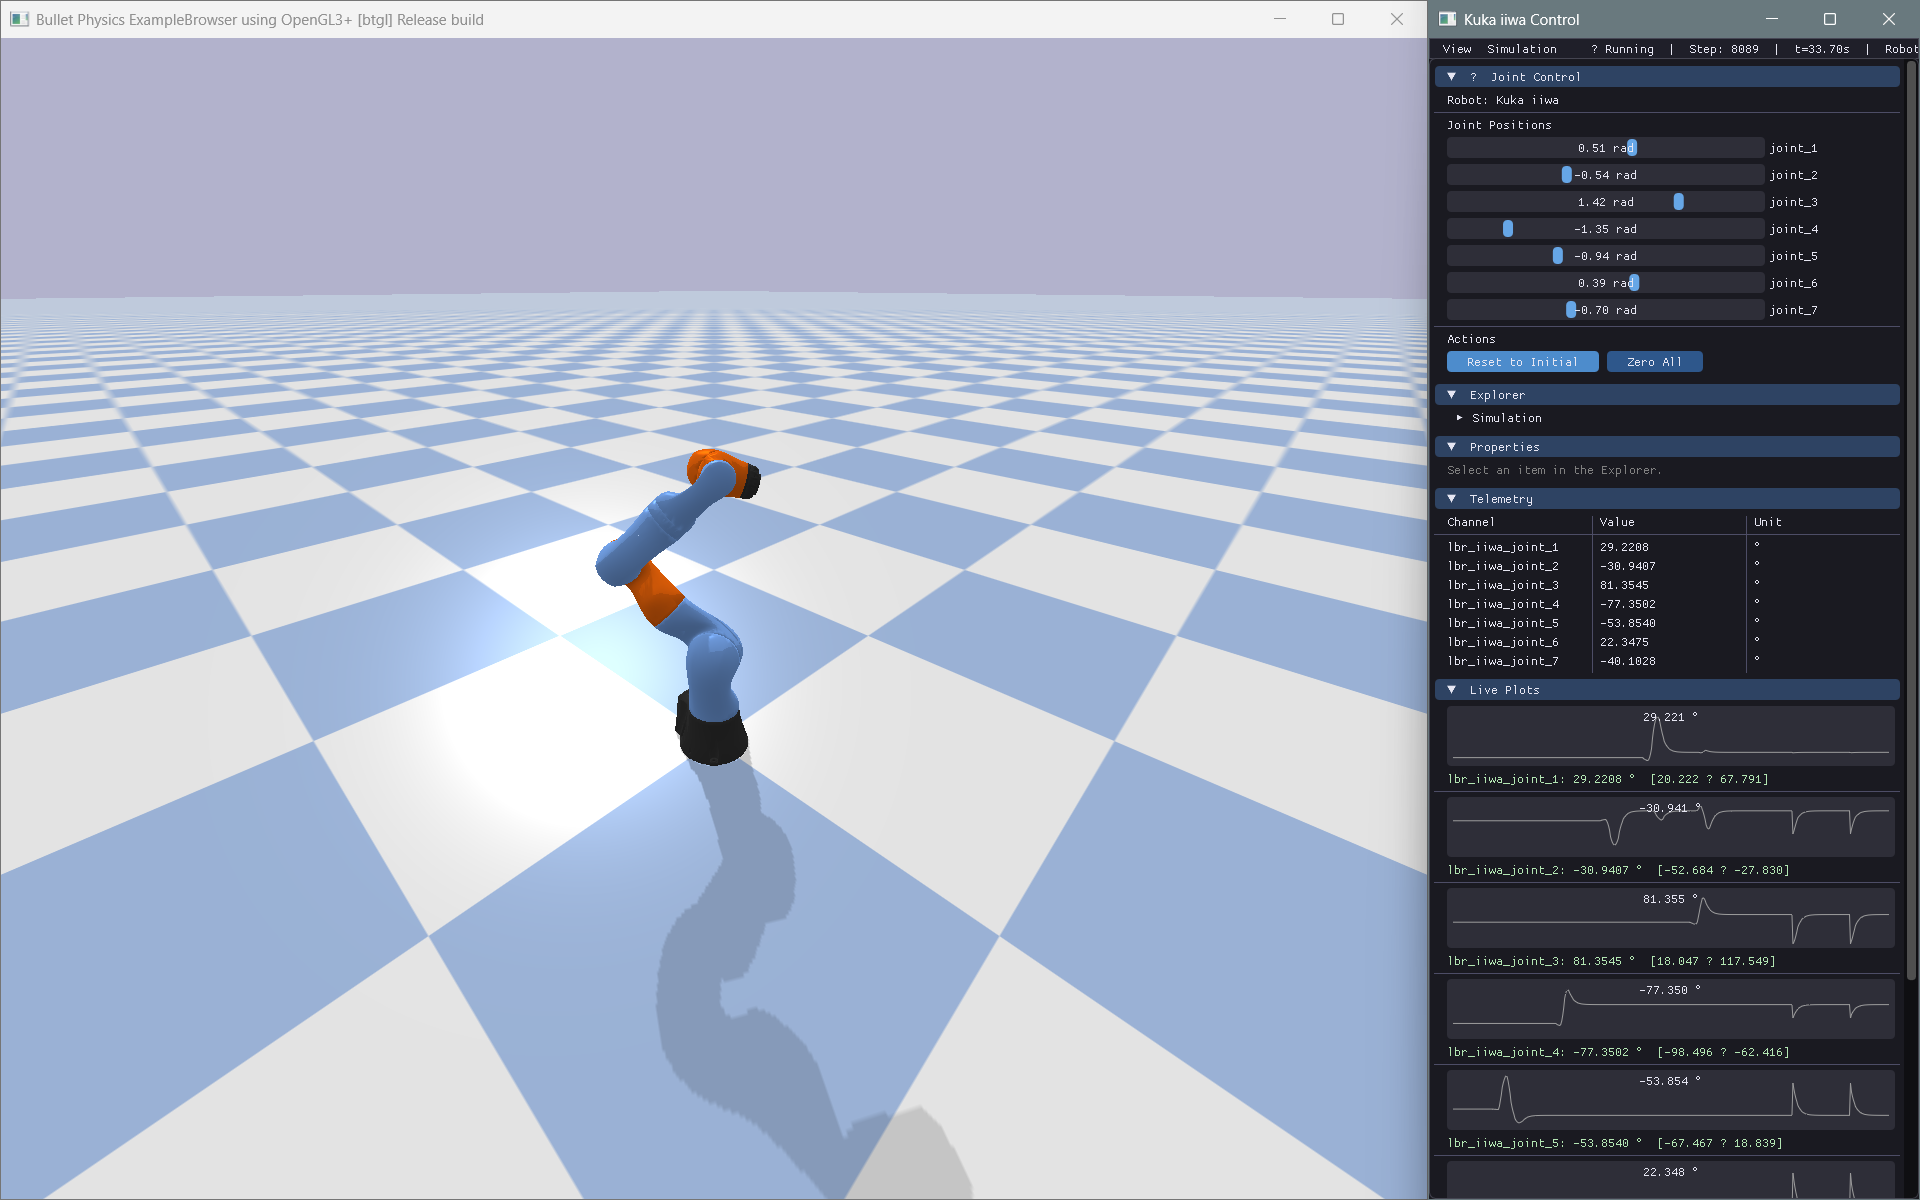Click the Step: 8089 counter
The height and width of the screenshot is (1200, 1920).
[1723, 49]
